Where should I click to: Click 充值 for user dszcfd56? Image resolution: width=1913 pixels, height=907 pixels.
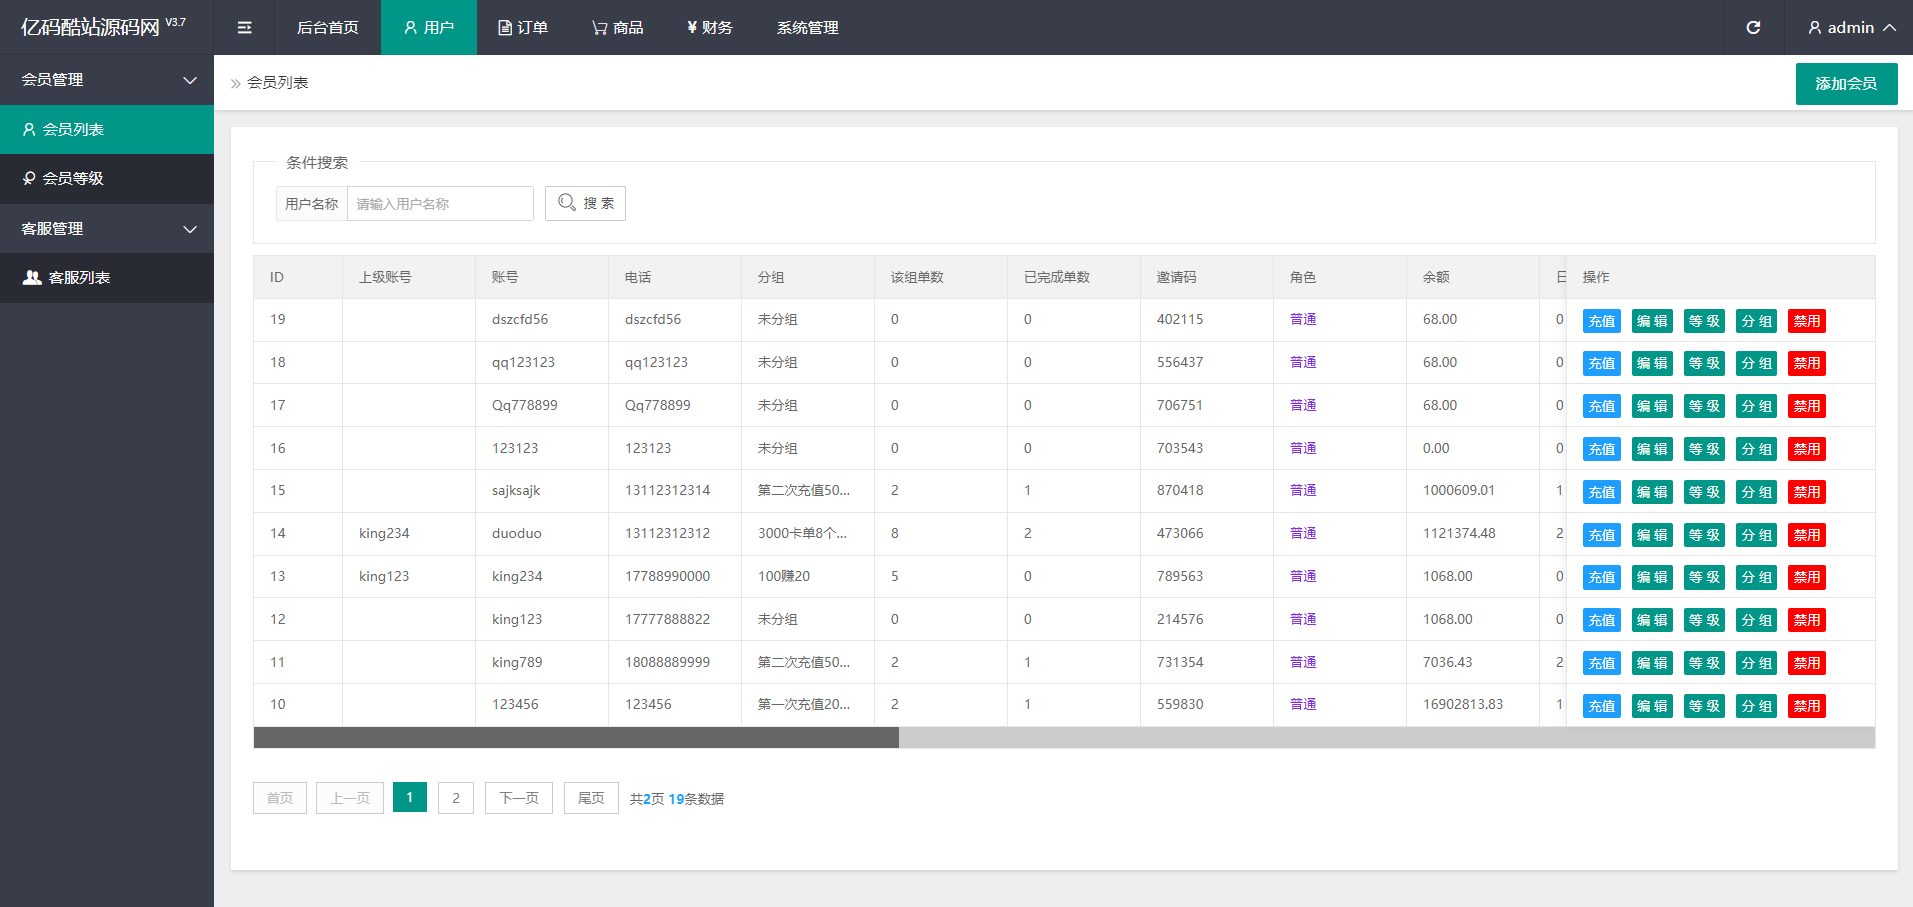click(1602, 321)
